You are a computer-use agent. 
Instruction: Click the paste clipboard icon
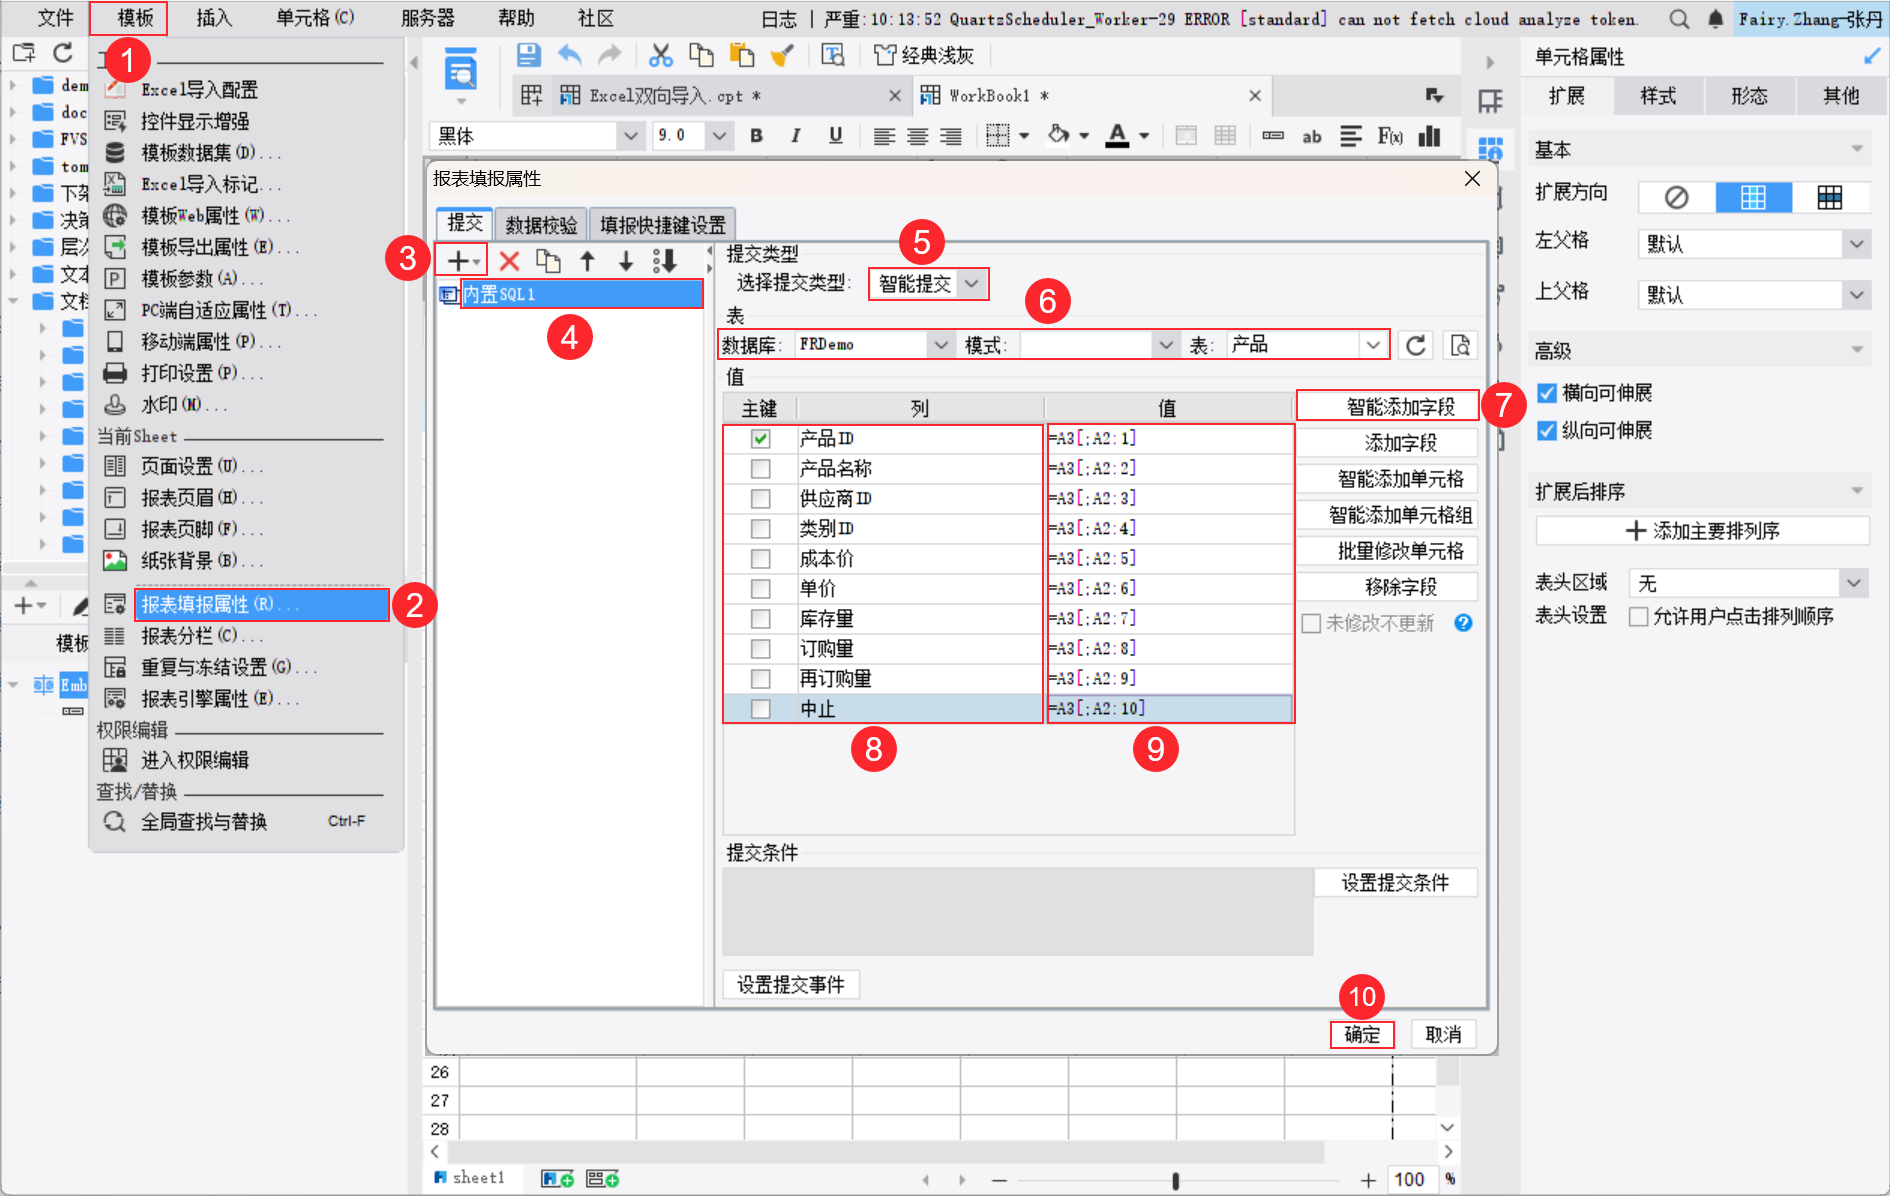pyautogui.click(x=742, y=56)
